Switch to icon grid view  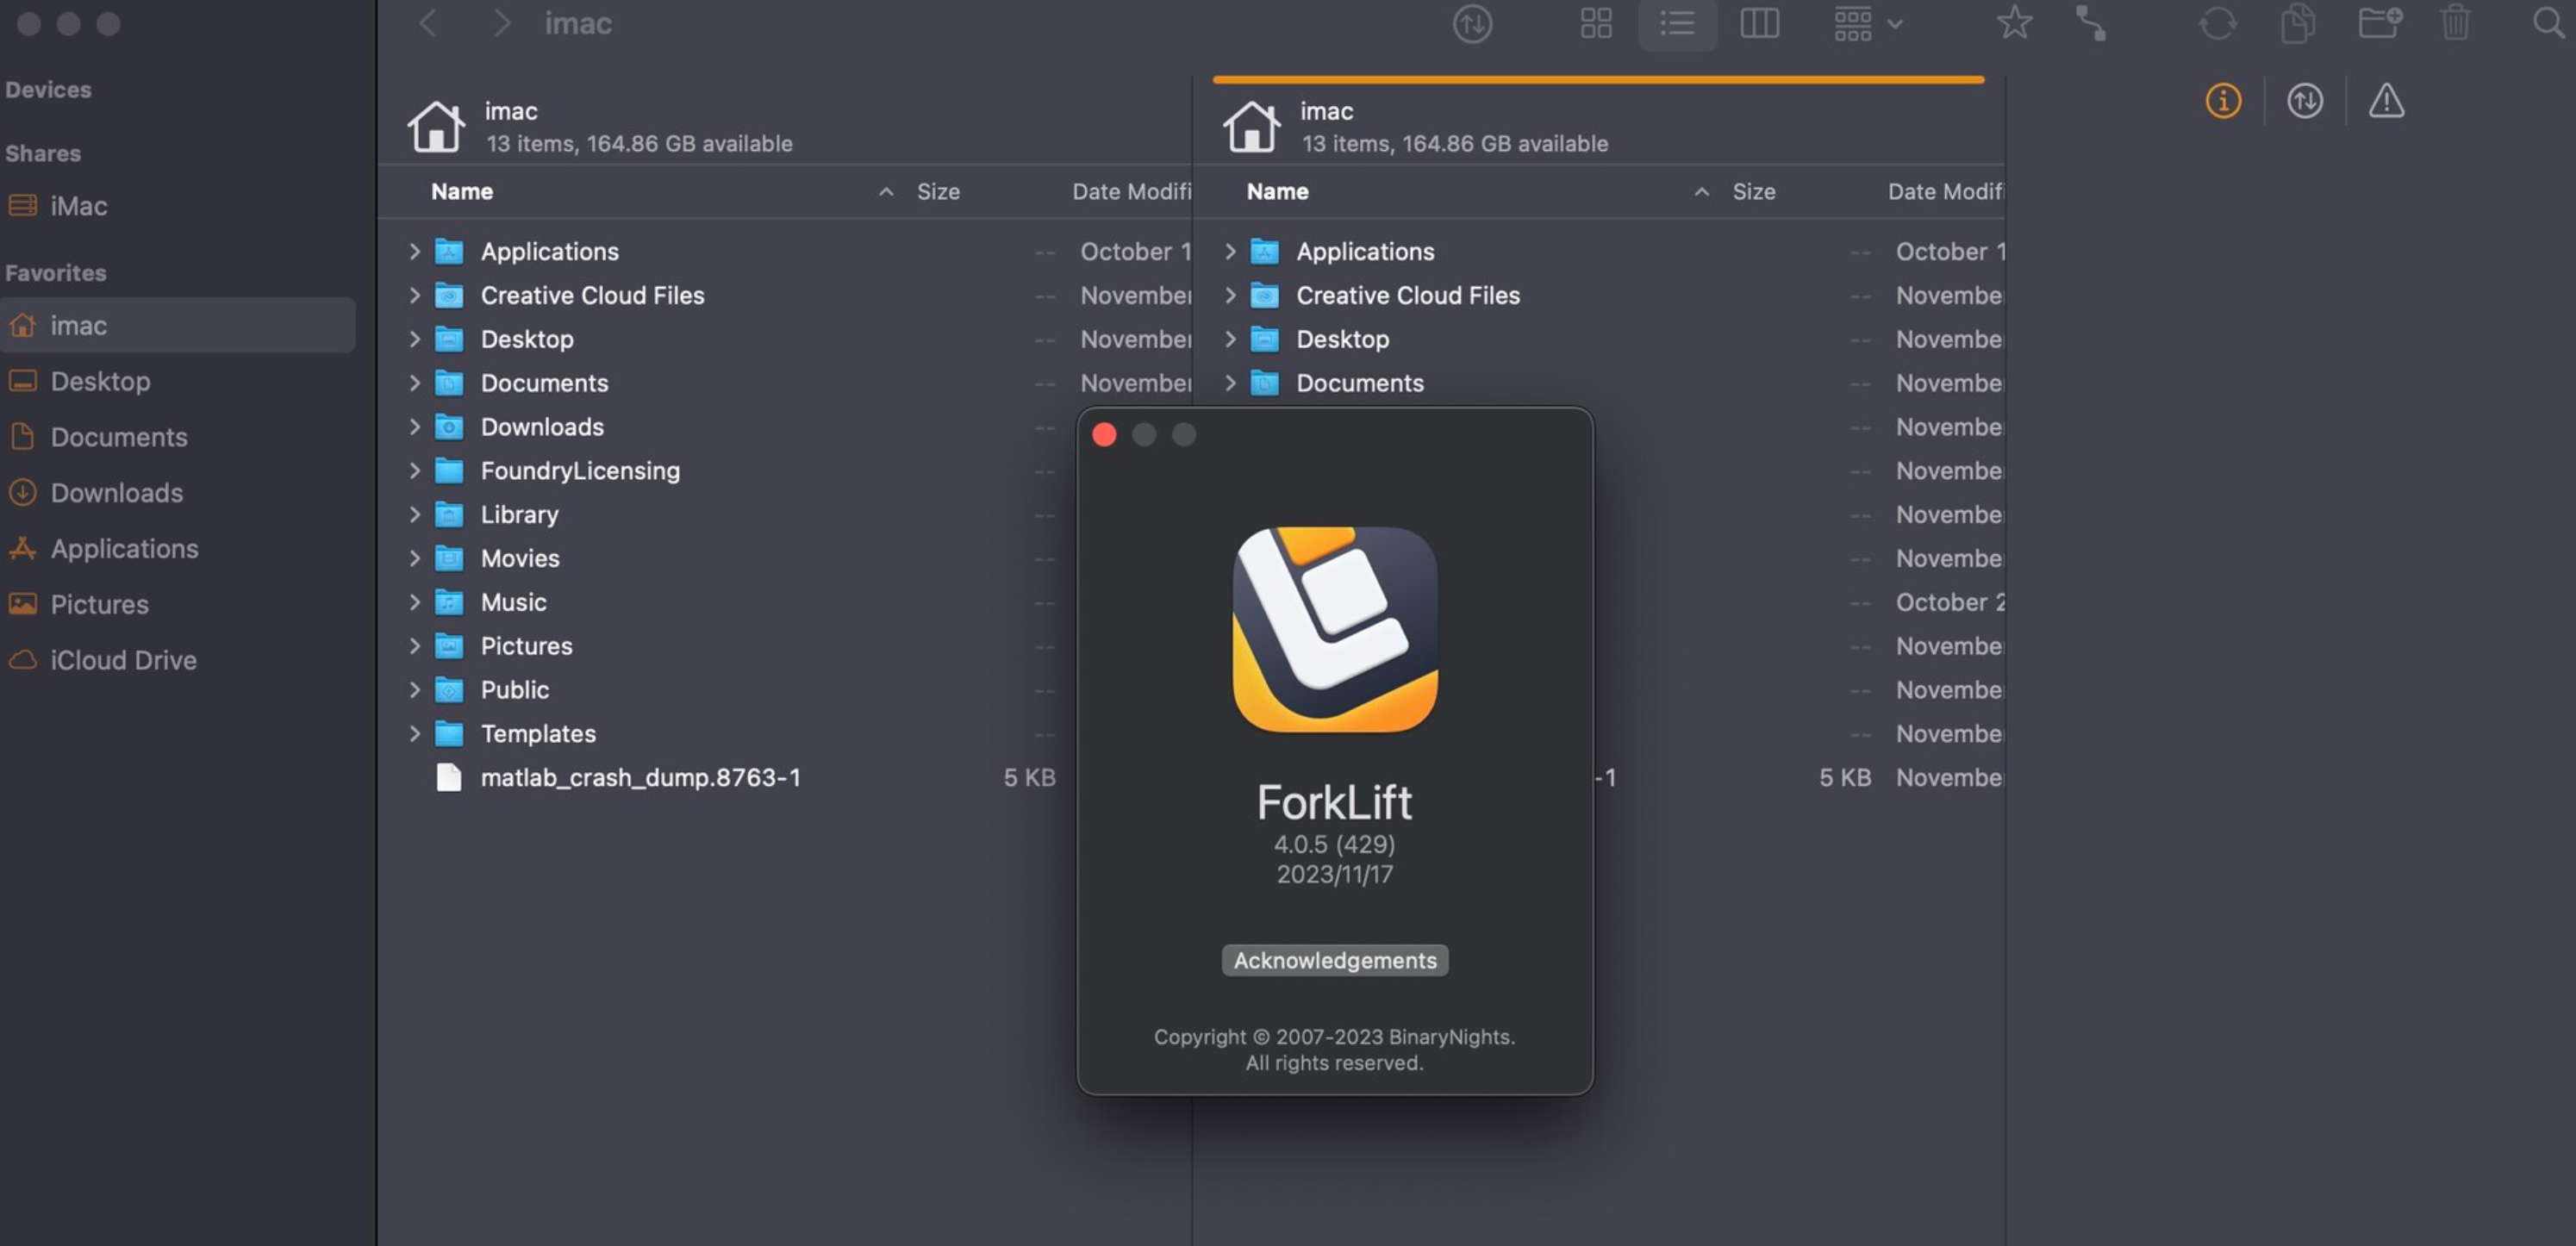click(x=1596, y=23)
